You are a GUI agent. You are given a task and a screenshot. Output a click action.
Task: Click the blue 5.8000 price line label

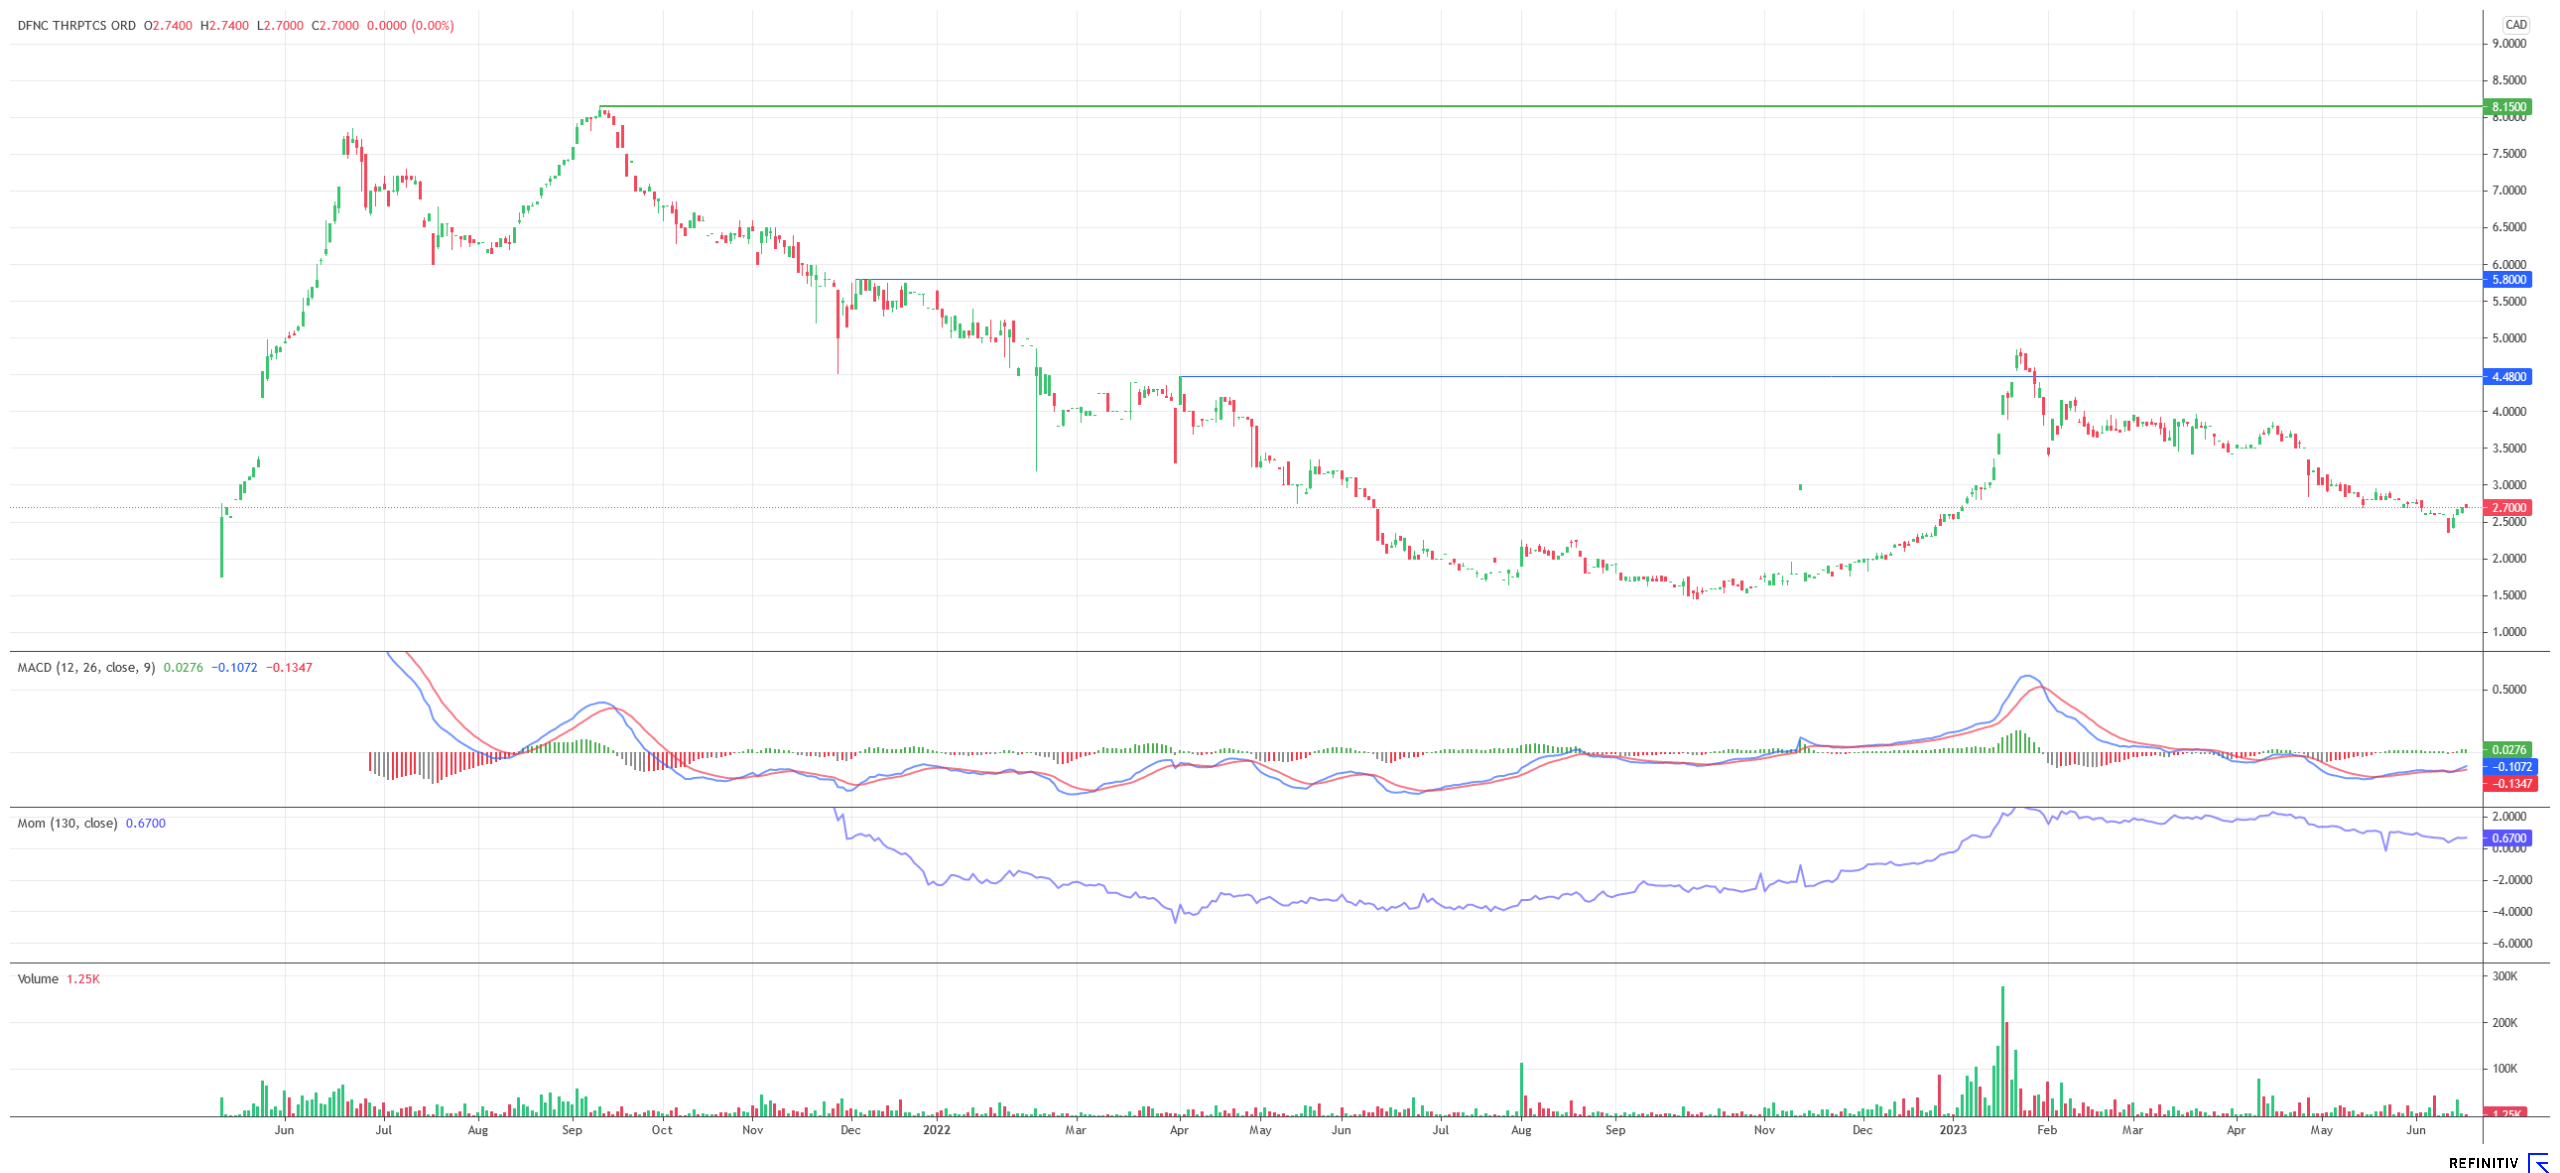pos(2508,280)
